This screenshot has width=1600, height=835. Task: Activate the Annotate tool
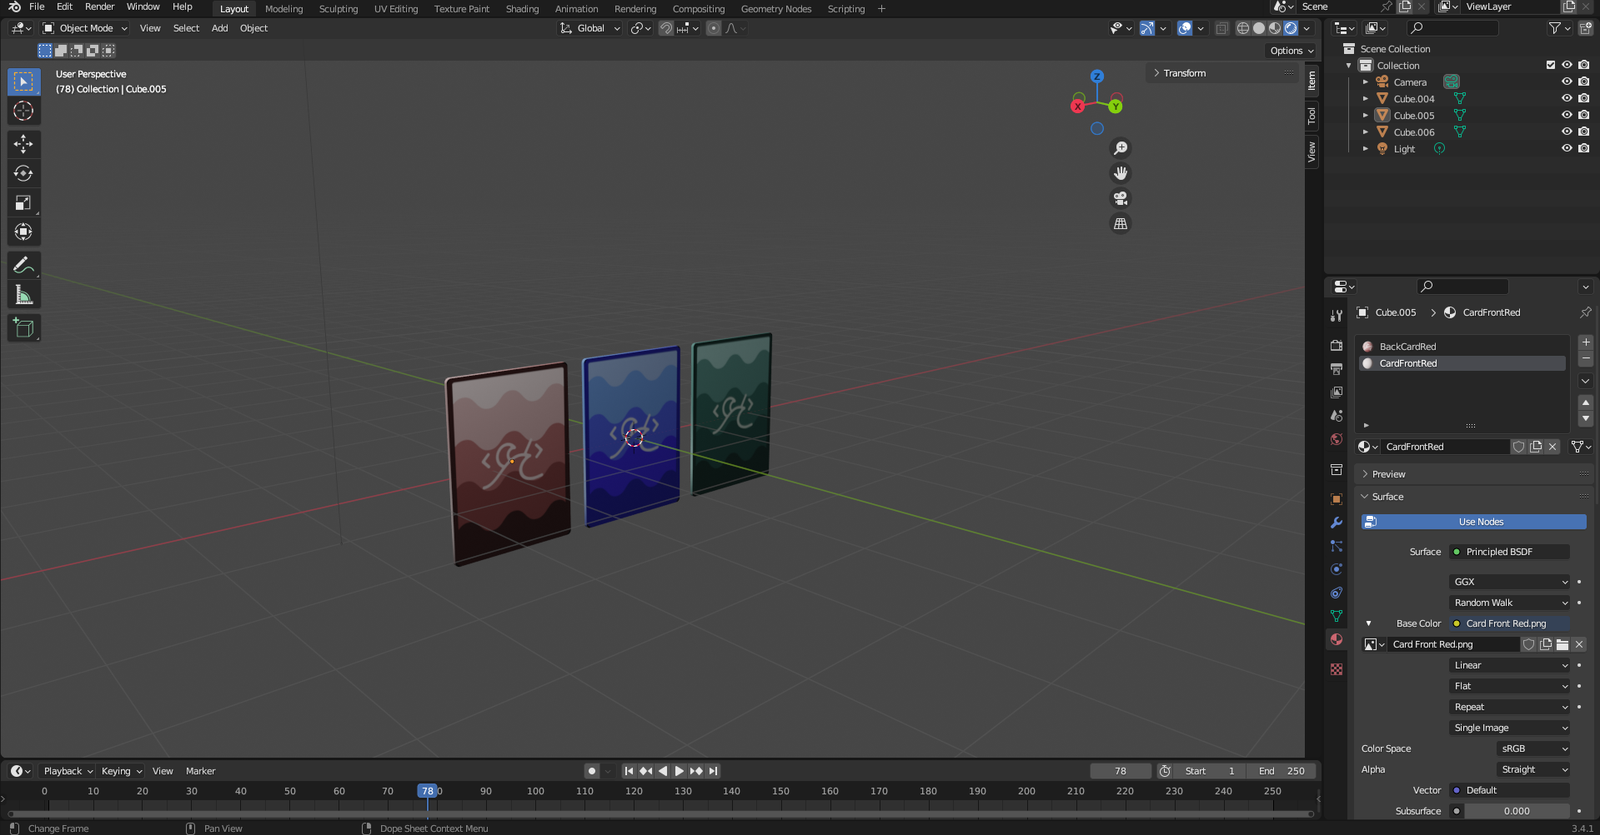[23, 266]
